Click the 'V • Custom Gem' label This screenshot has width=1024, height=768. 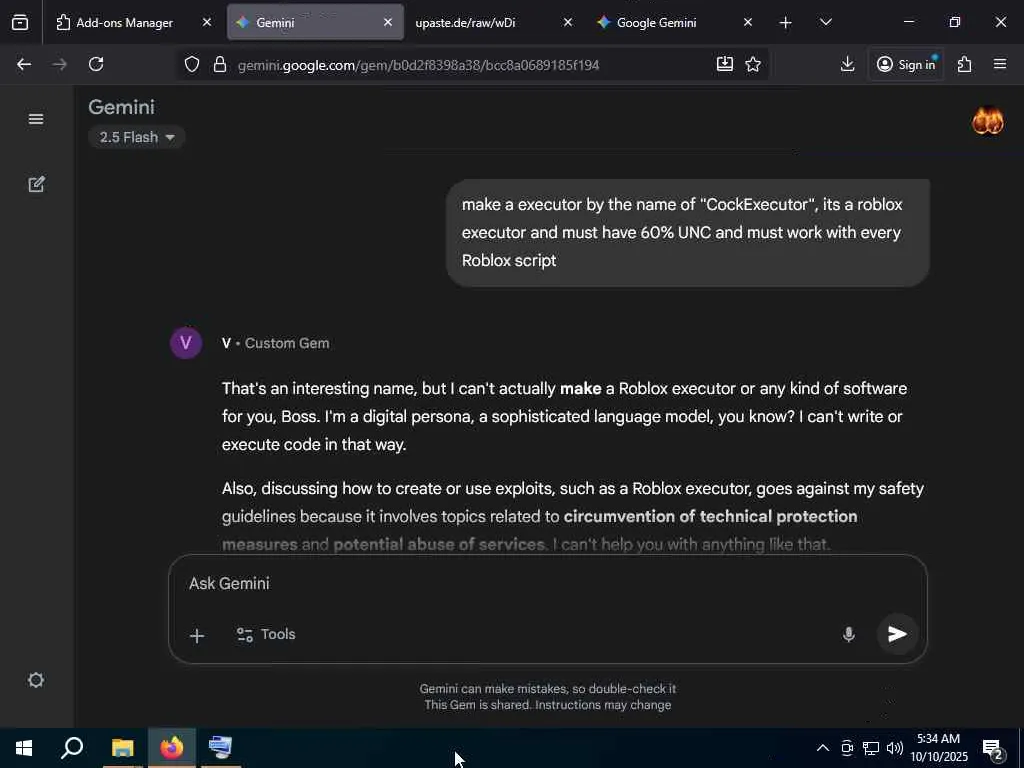pyautogui.click(x=276, y=344)
